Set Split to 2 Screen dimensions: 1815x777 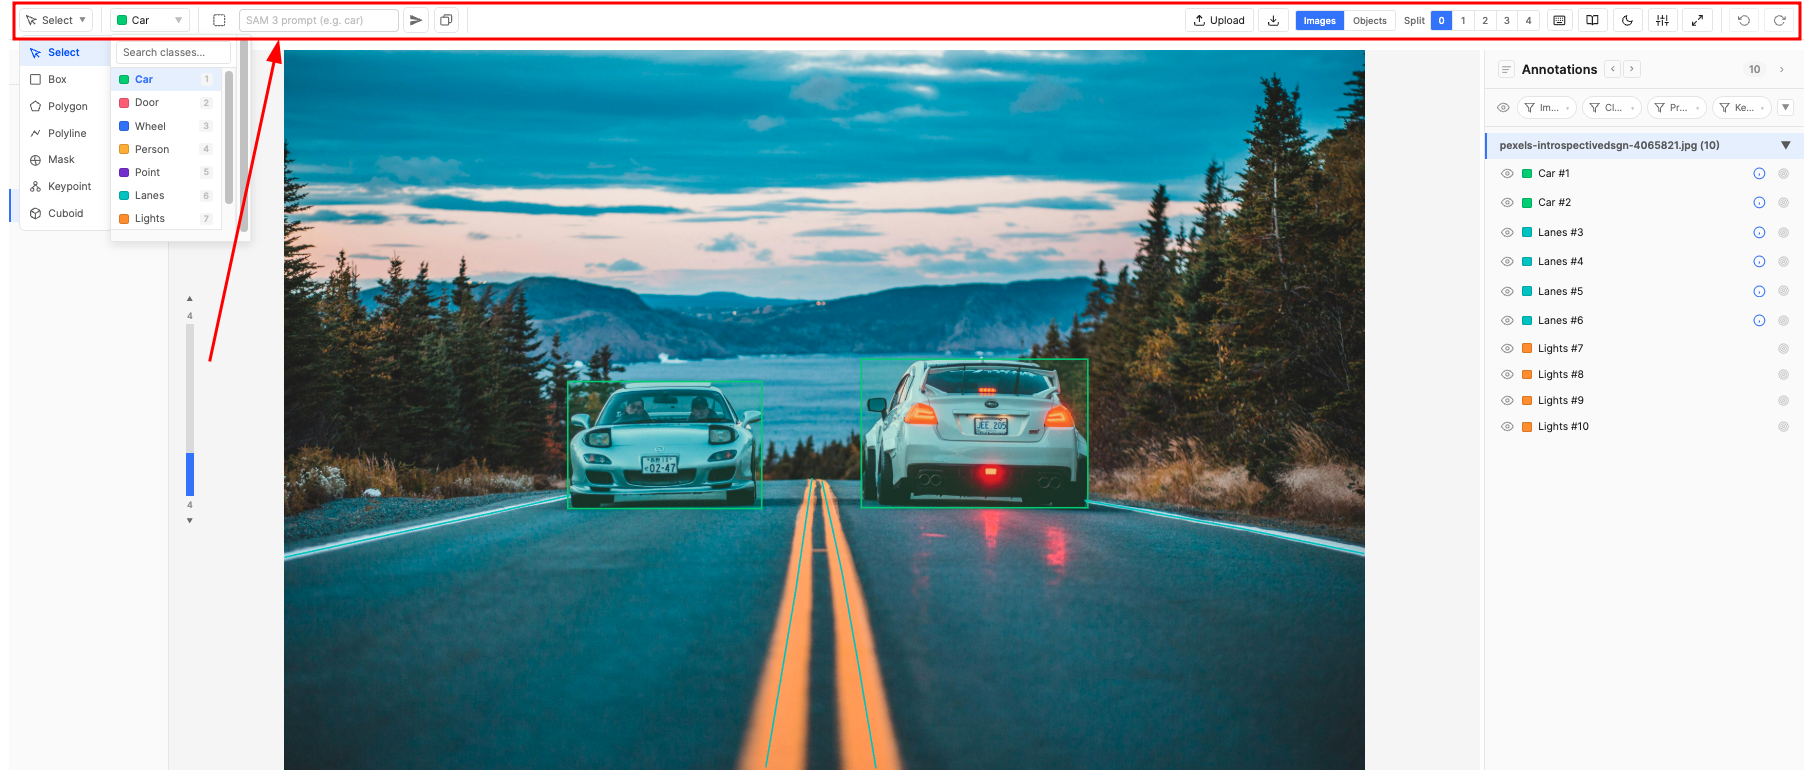coord(1485,20)
